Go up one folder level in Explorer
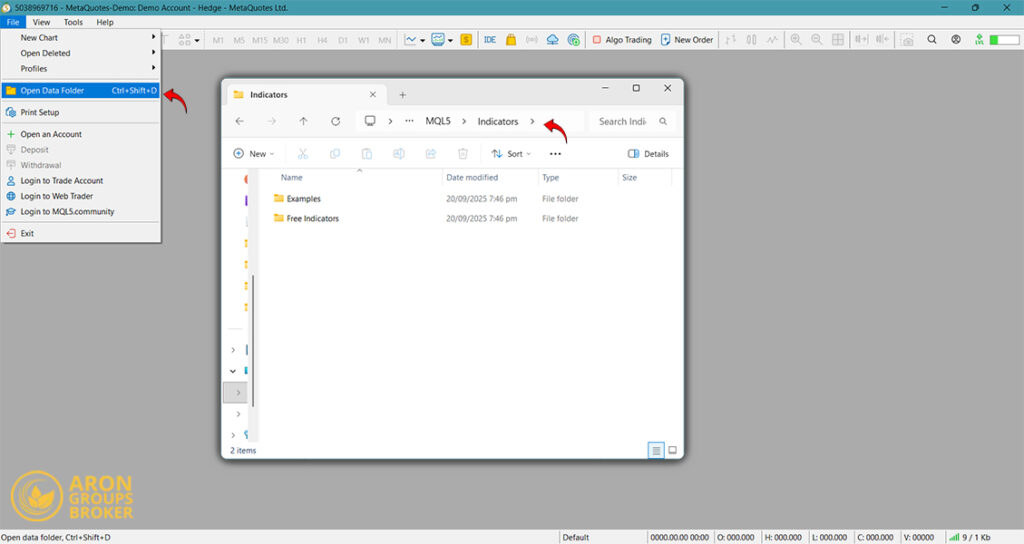1024x544 pixels. tap(304, 121)
